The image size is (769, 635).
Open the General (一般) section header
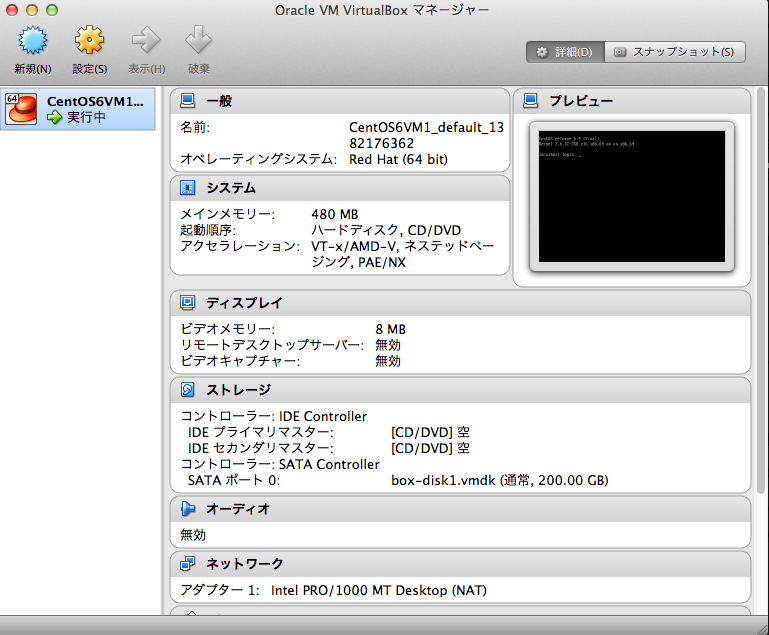coord(340,101)
